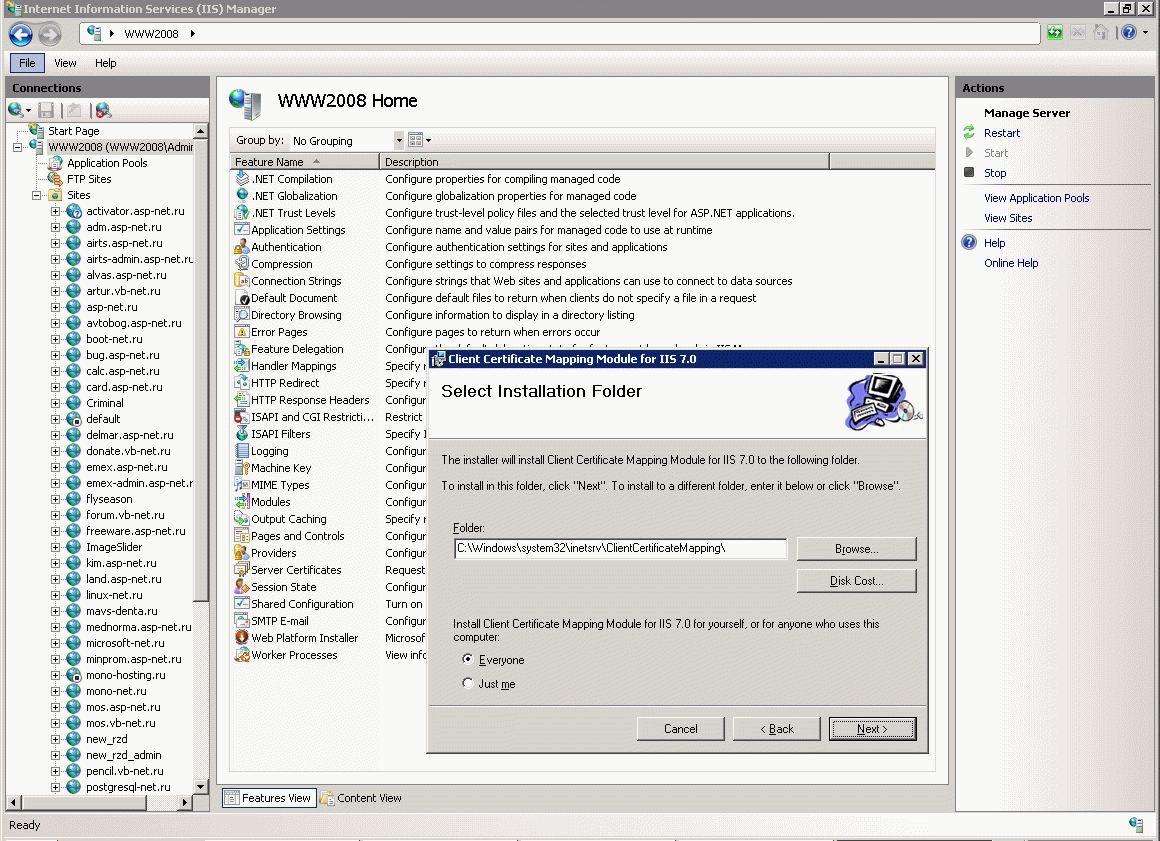
Task: Click the Delete Connection icon in Connections toolbar
Action: tap(104, 110)
